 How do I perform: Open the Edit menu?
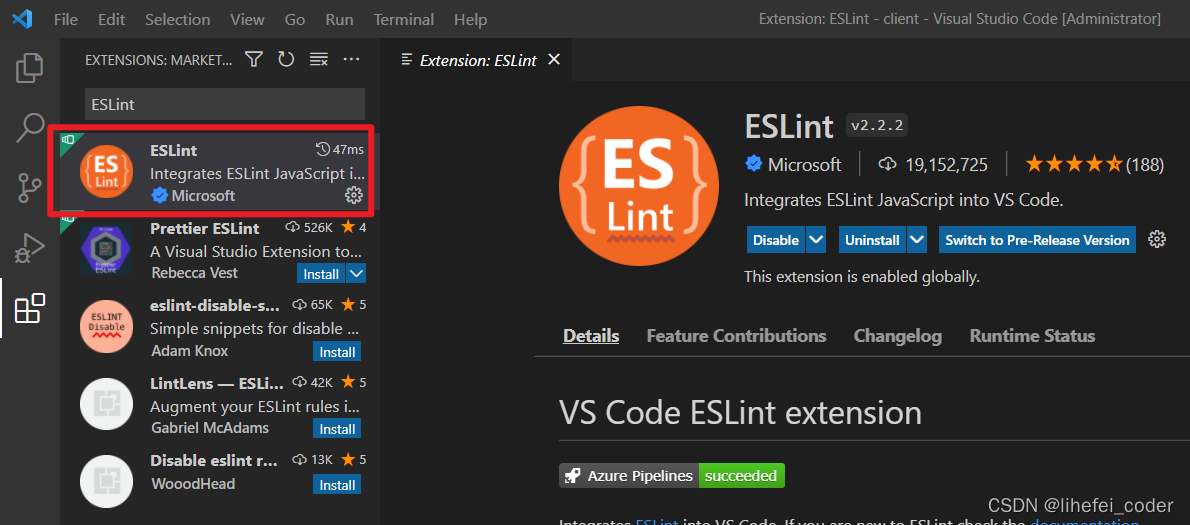(111, 20)
